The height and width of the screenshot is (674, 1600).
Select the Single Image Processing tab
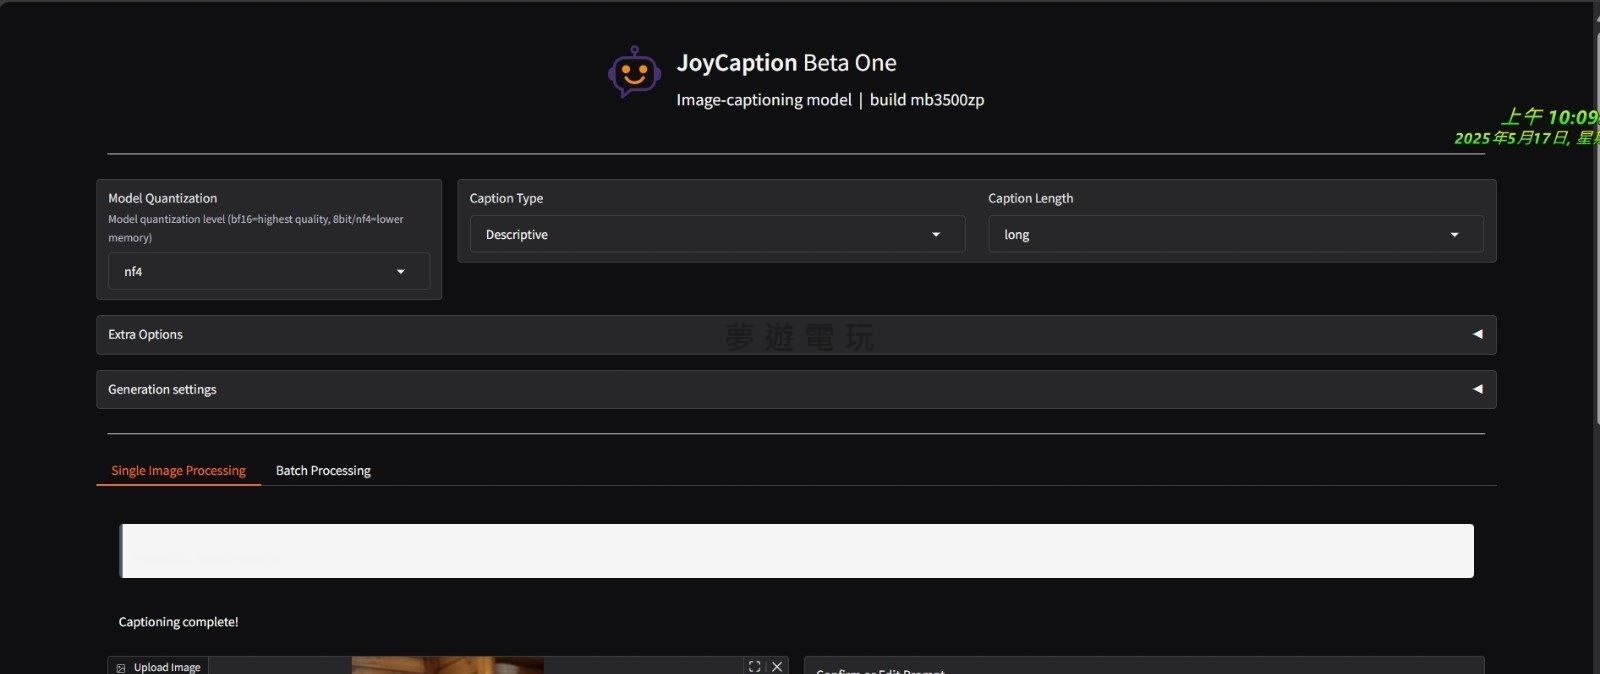tap(178, 470)
